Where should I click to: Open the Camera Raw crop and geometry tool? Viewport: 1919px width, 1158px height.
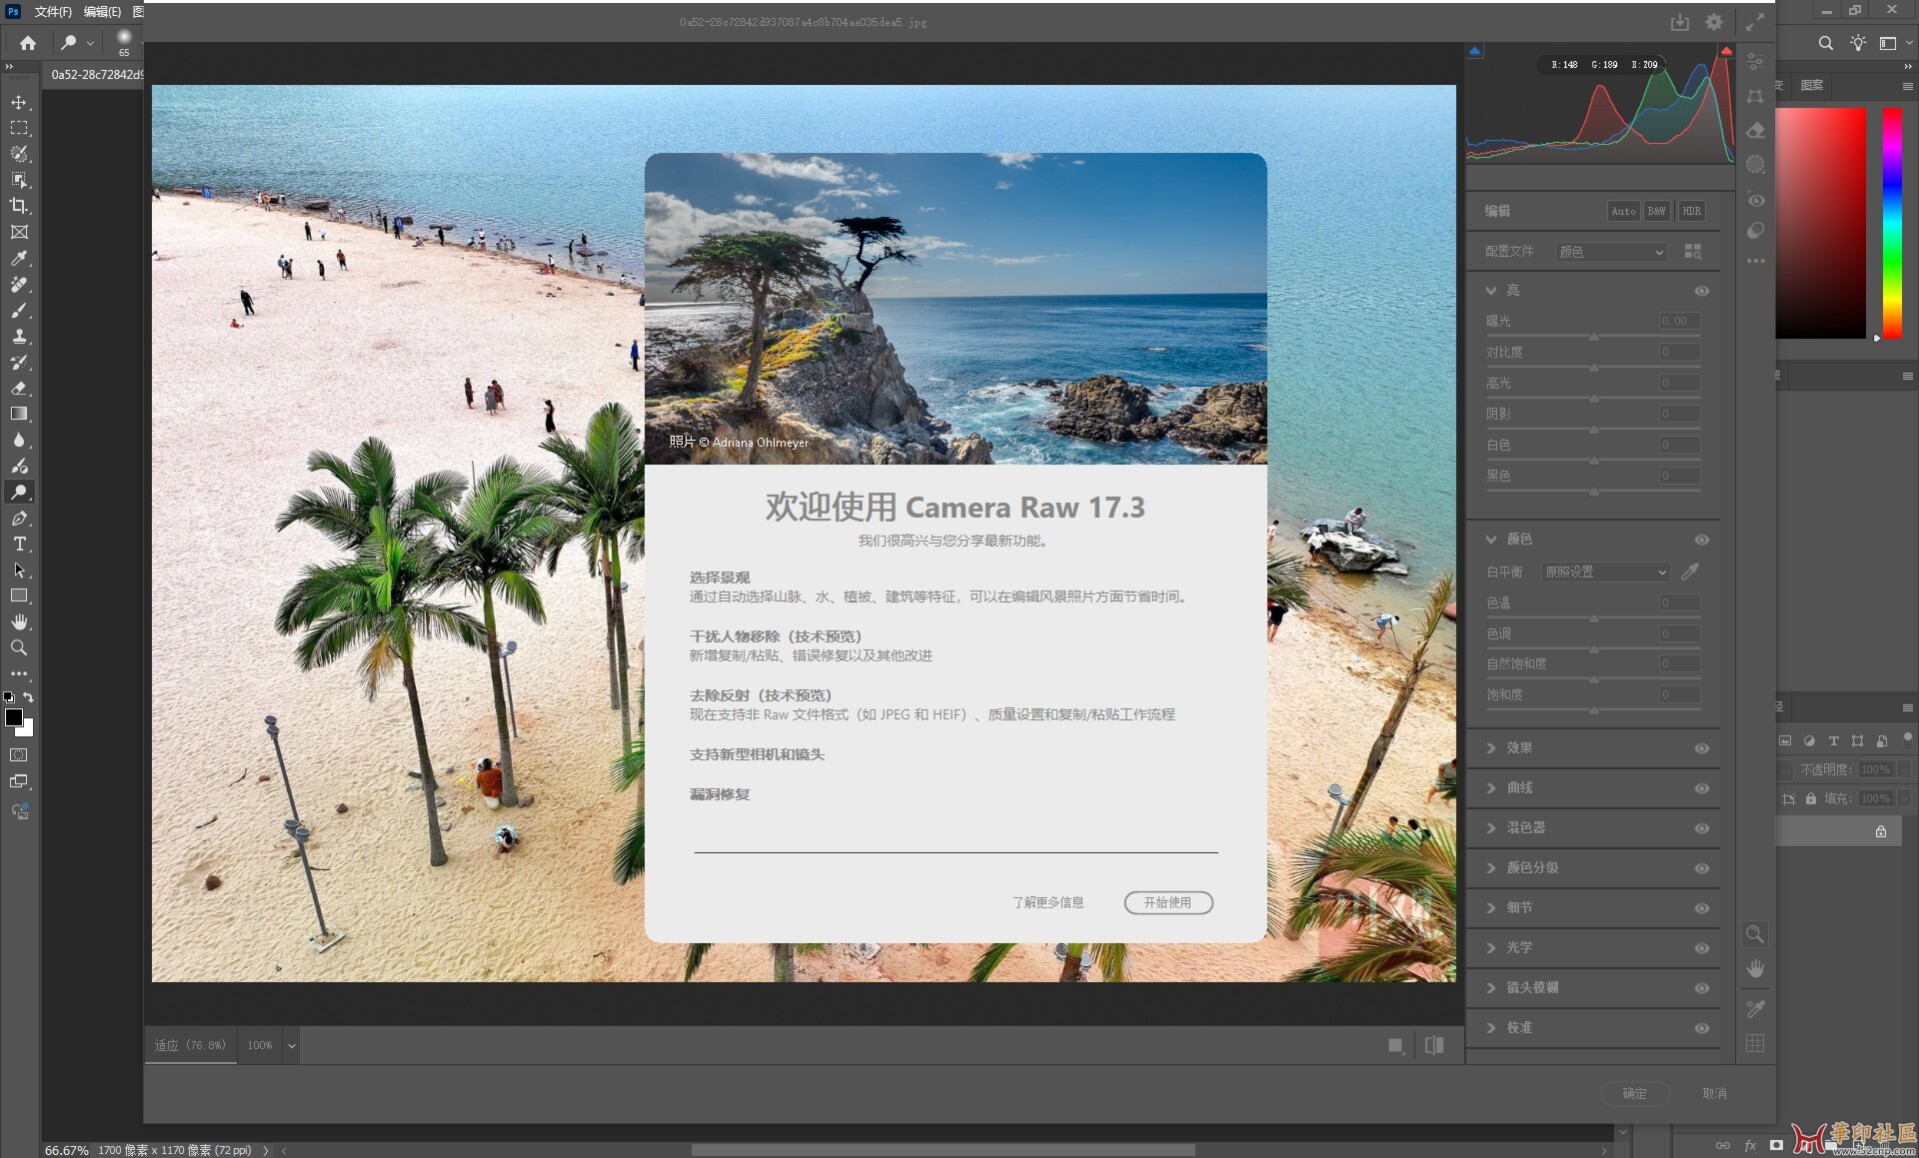point(1755,96)
